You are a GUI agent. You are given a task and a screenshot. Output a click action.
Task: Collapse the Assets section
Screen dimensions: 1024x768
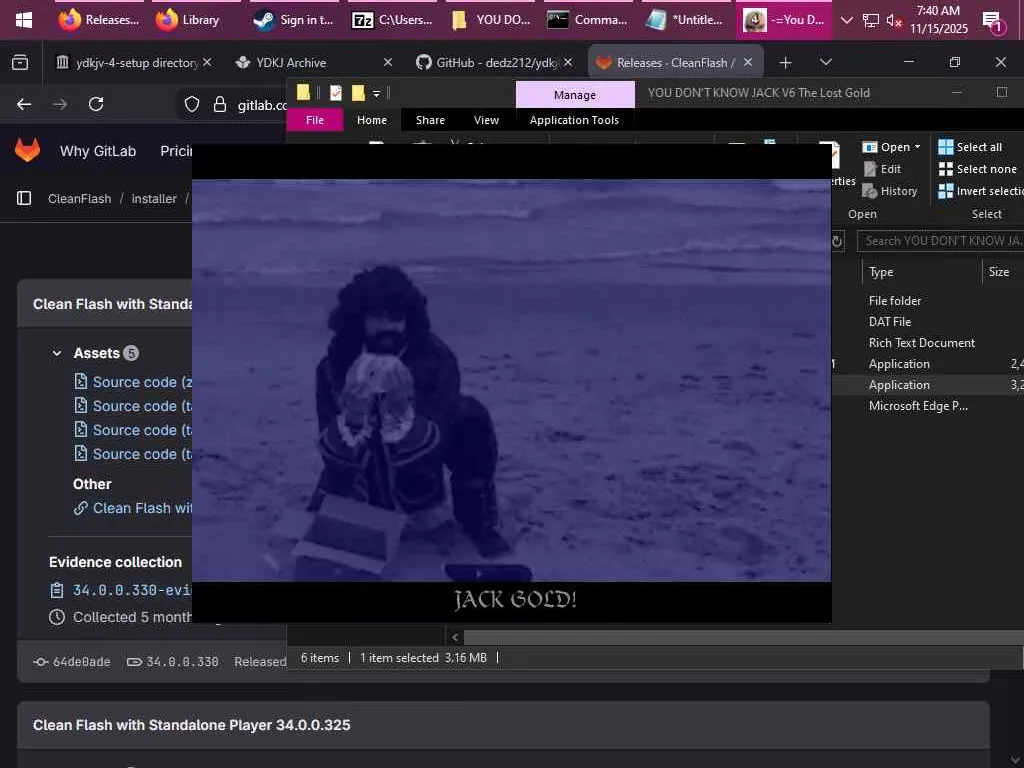click(x=57, y=353)
